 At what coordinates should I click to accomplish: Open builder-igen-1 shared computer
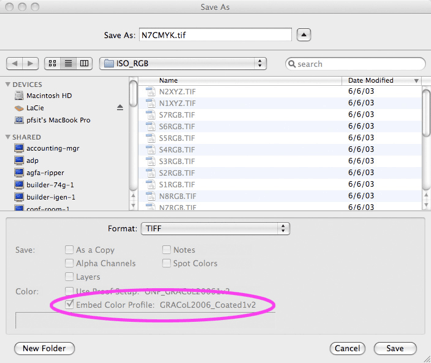click(x=45, y=197)
